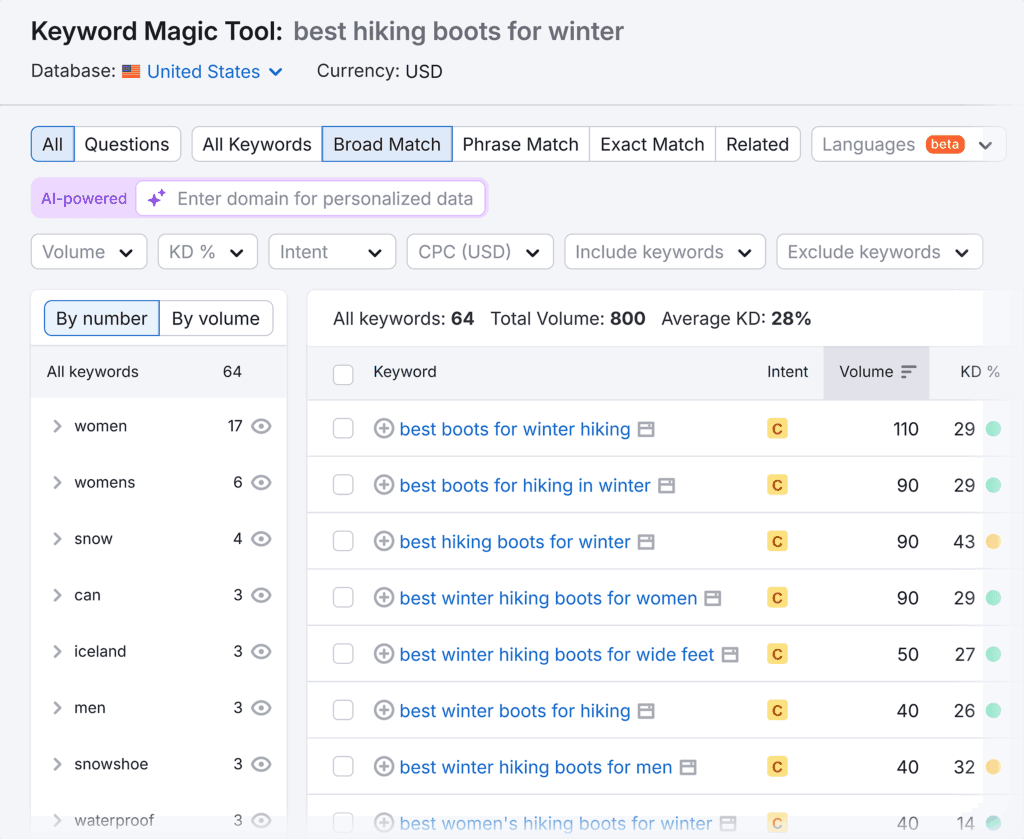Check the box for 'best winter hiking boots for women'

point(343,598)
